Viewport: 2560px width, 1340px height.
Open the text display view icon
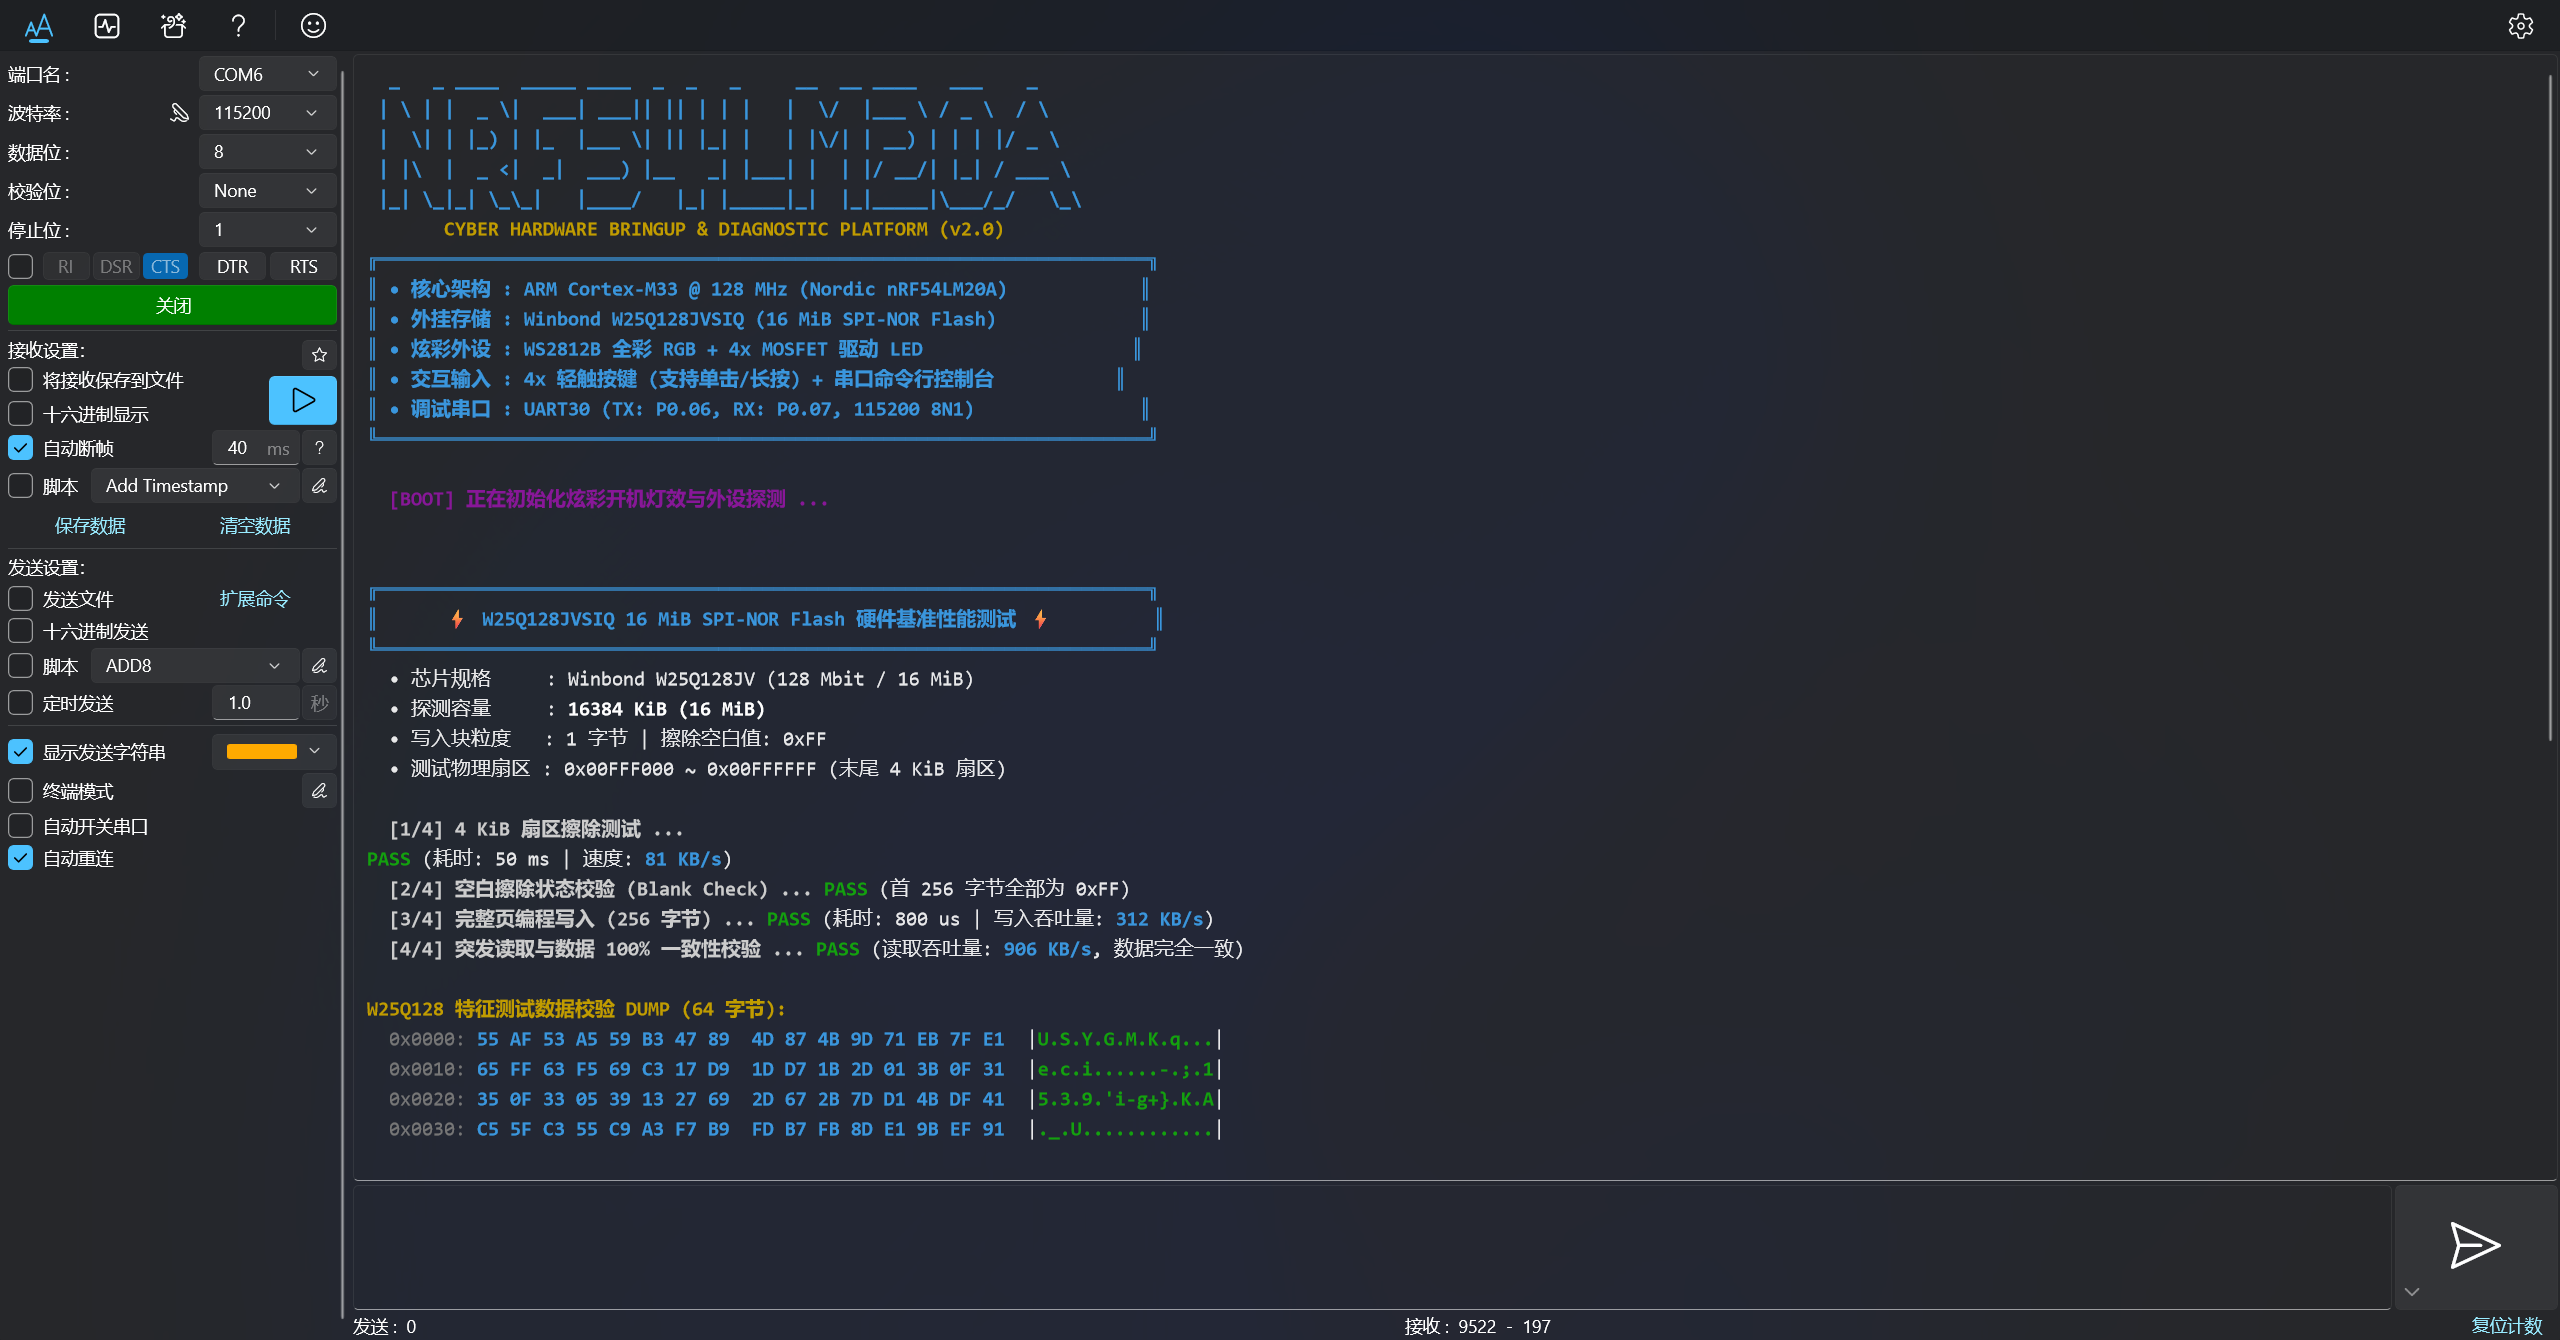pos(38,26)
